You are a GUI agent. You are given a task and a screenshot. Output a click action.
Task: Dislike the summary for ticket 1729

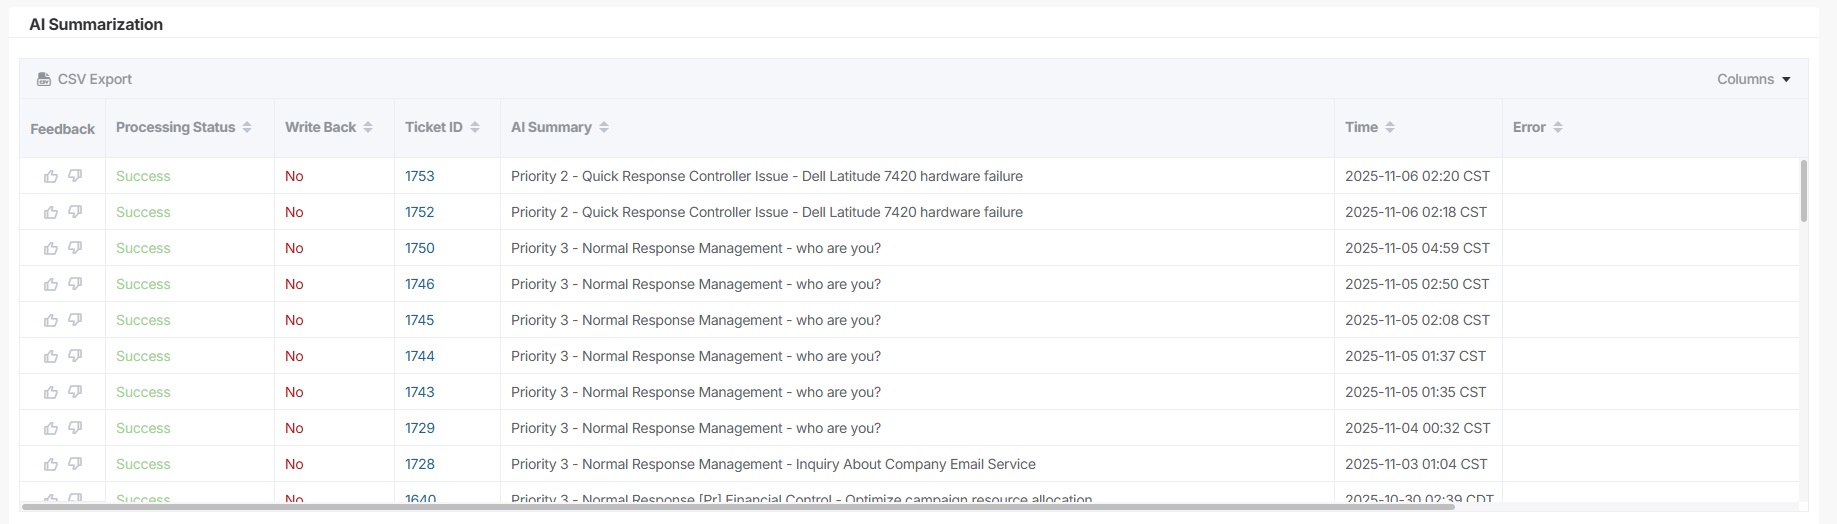(75, 428)
